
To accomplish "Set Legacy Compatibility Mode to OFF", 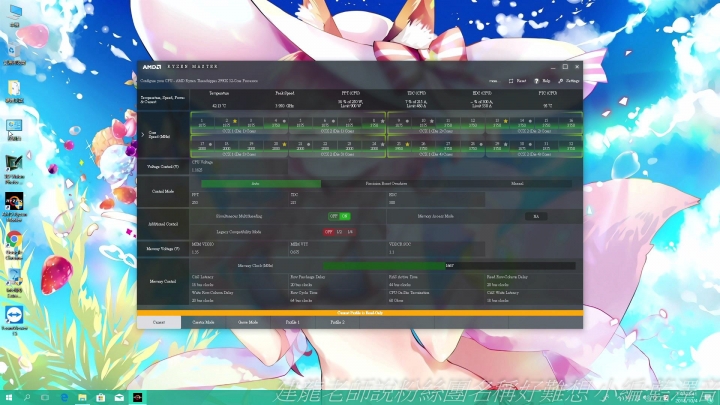I will [329, 232].
